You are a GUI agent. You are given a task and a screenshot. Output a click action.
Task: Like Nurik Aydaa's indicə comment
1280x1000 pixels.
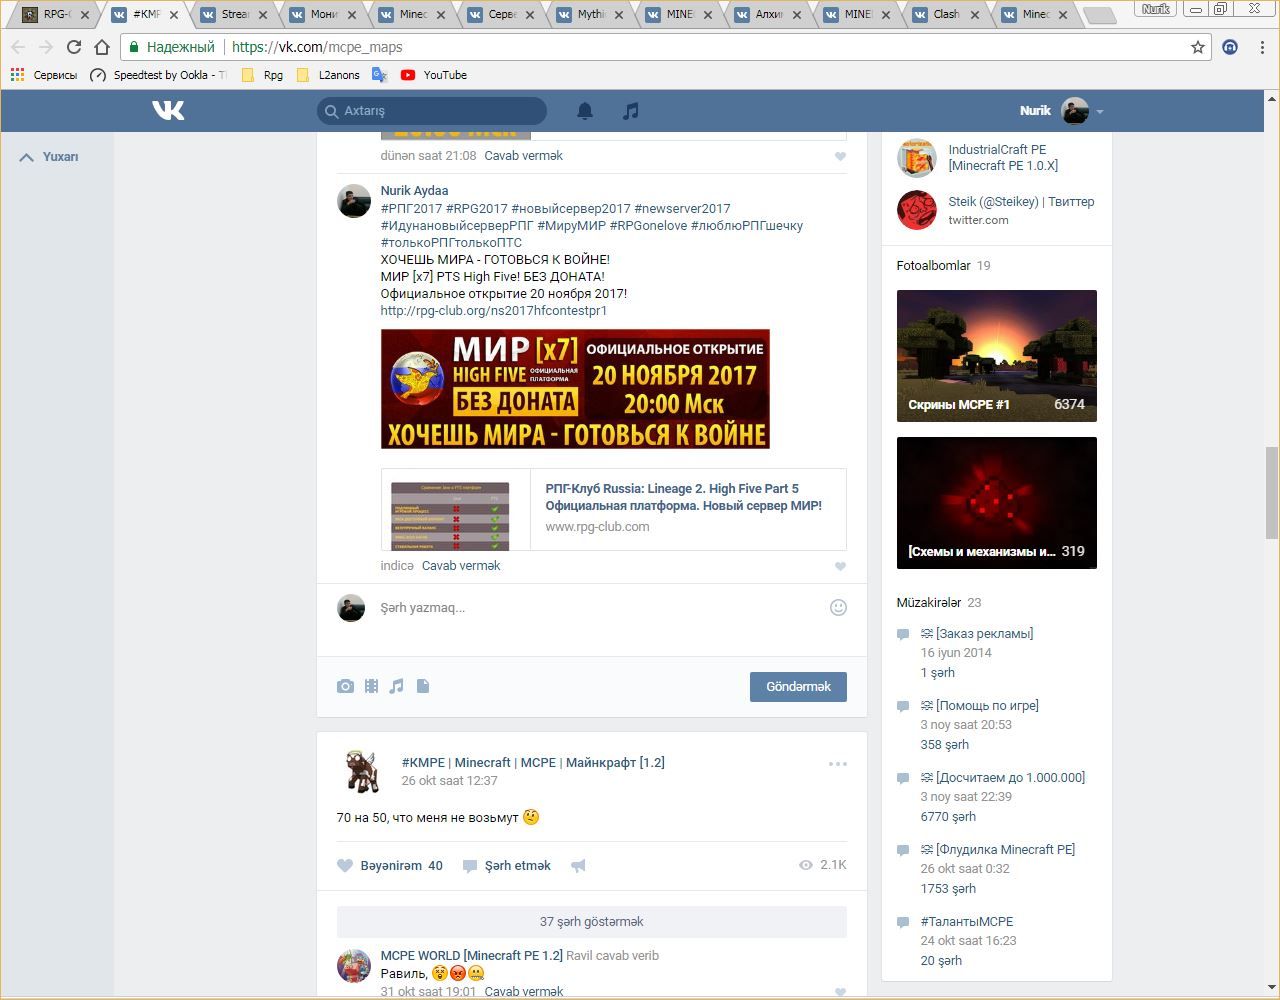pos(840,566)
